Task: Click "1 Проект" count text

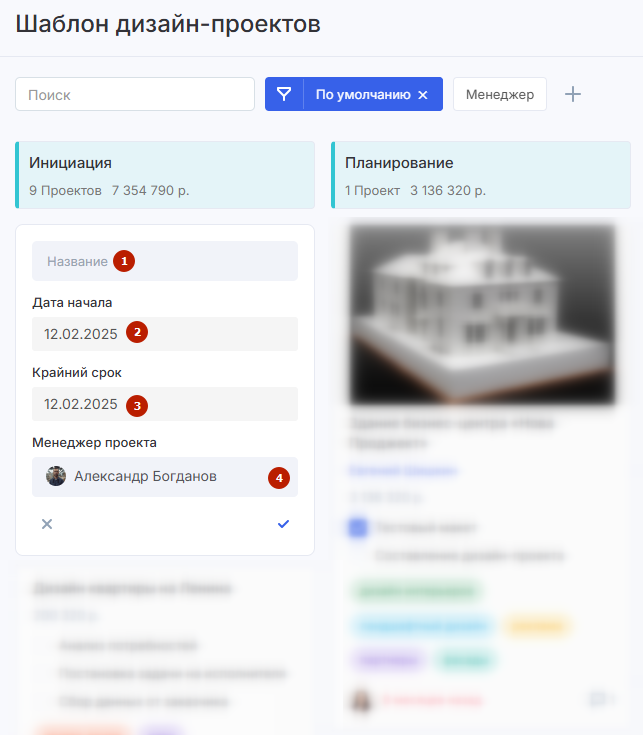Action: point(373,190)
